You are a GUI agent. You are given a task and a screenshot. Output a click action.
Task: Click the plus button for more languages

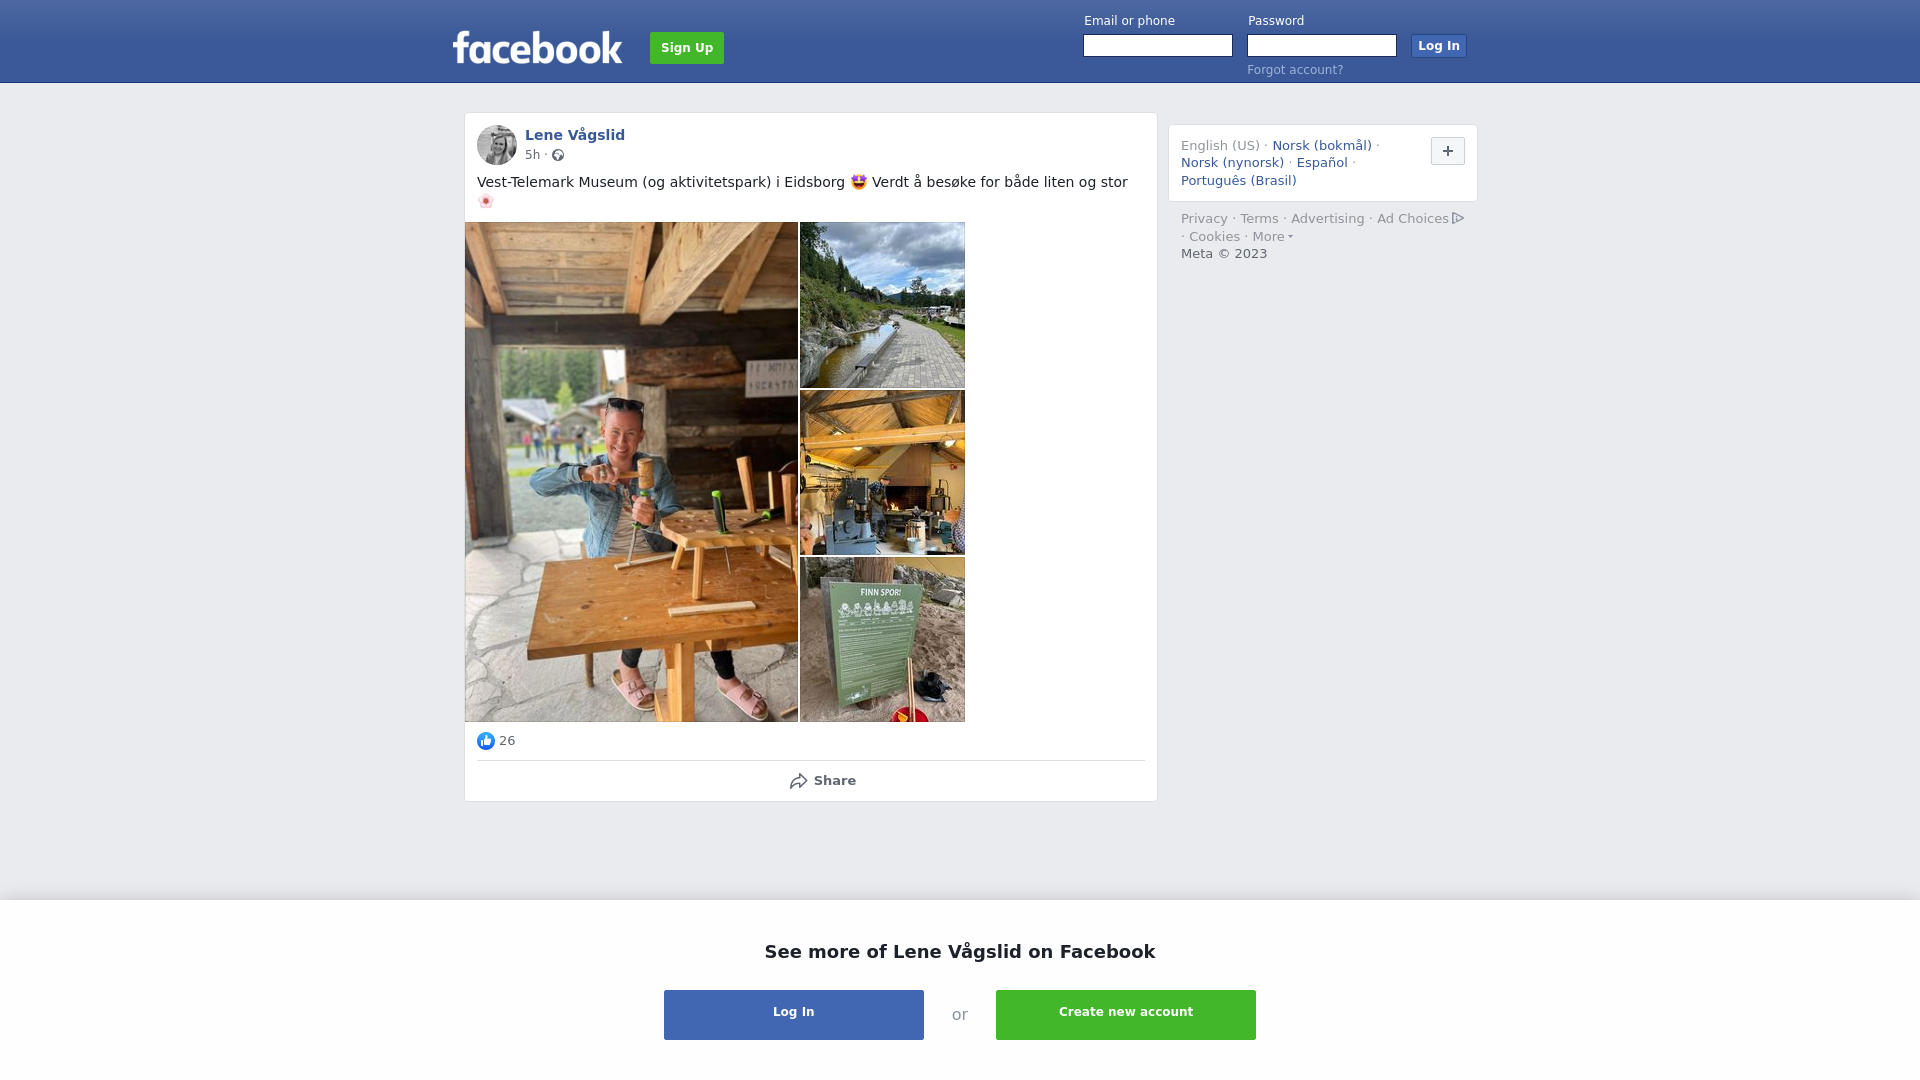[x=1448, y=151]
